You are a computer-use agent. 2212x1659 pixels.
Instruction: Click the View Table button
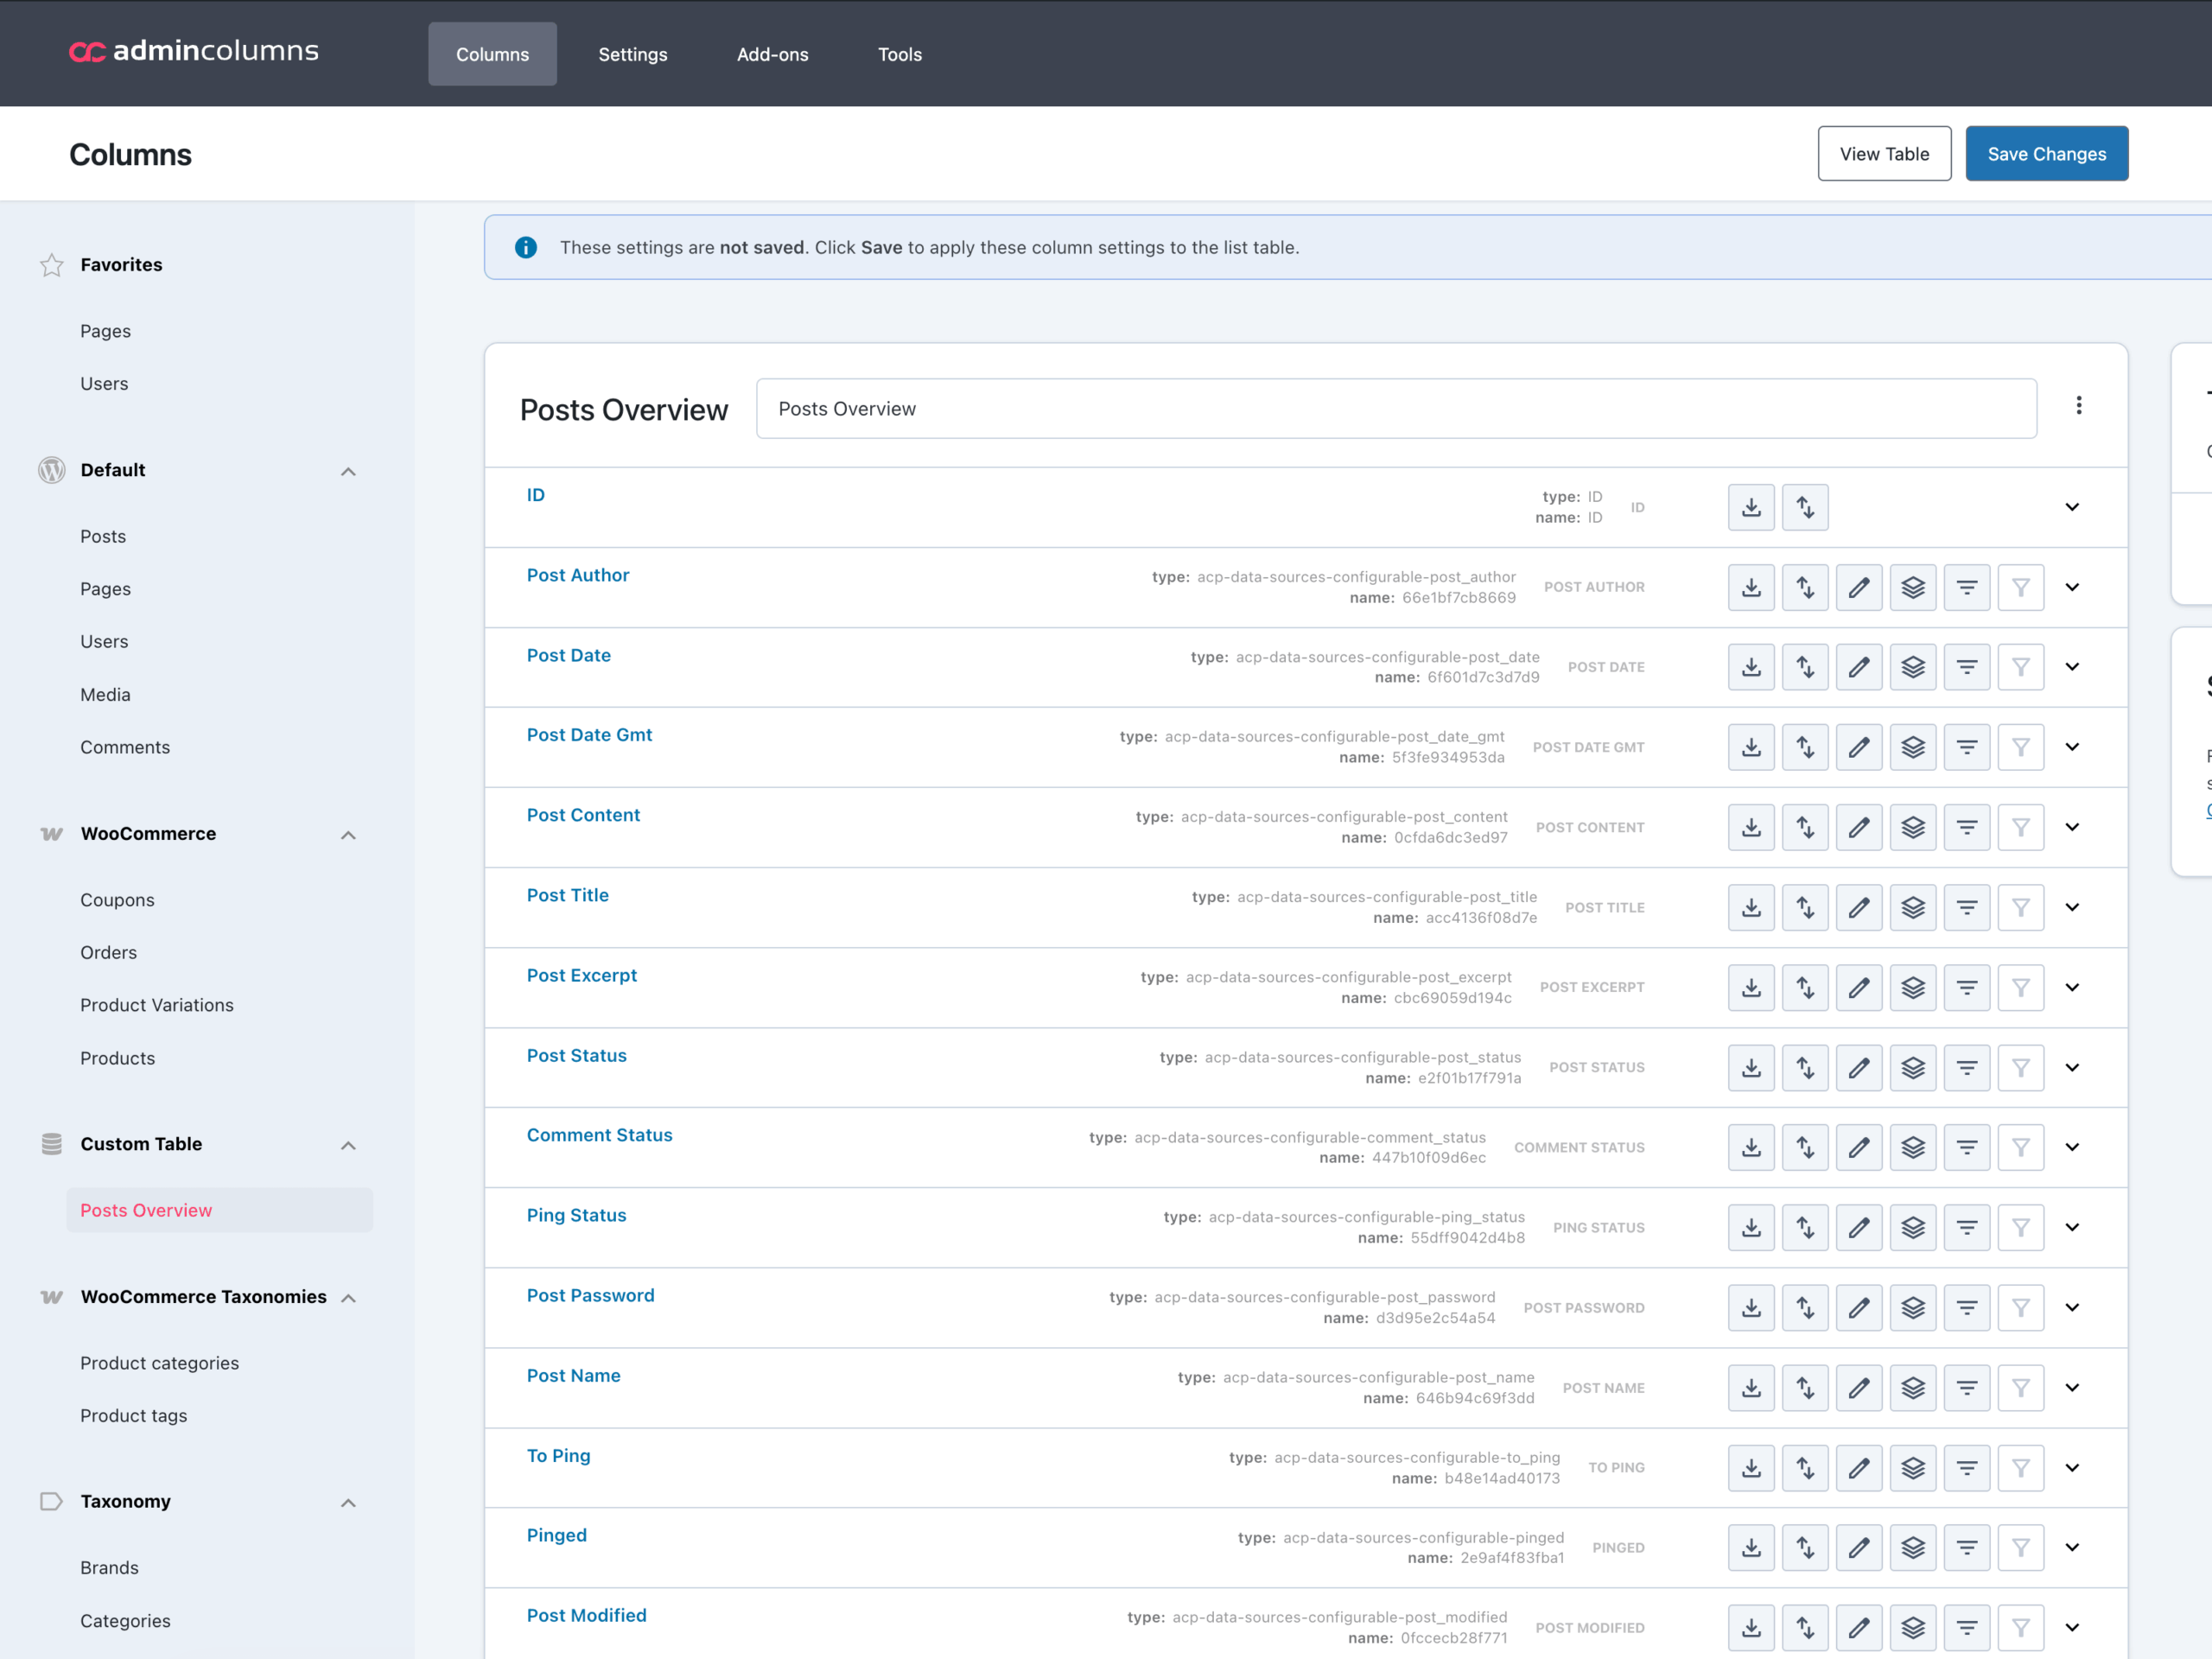[x=1884, y=154]
